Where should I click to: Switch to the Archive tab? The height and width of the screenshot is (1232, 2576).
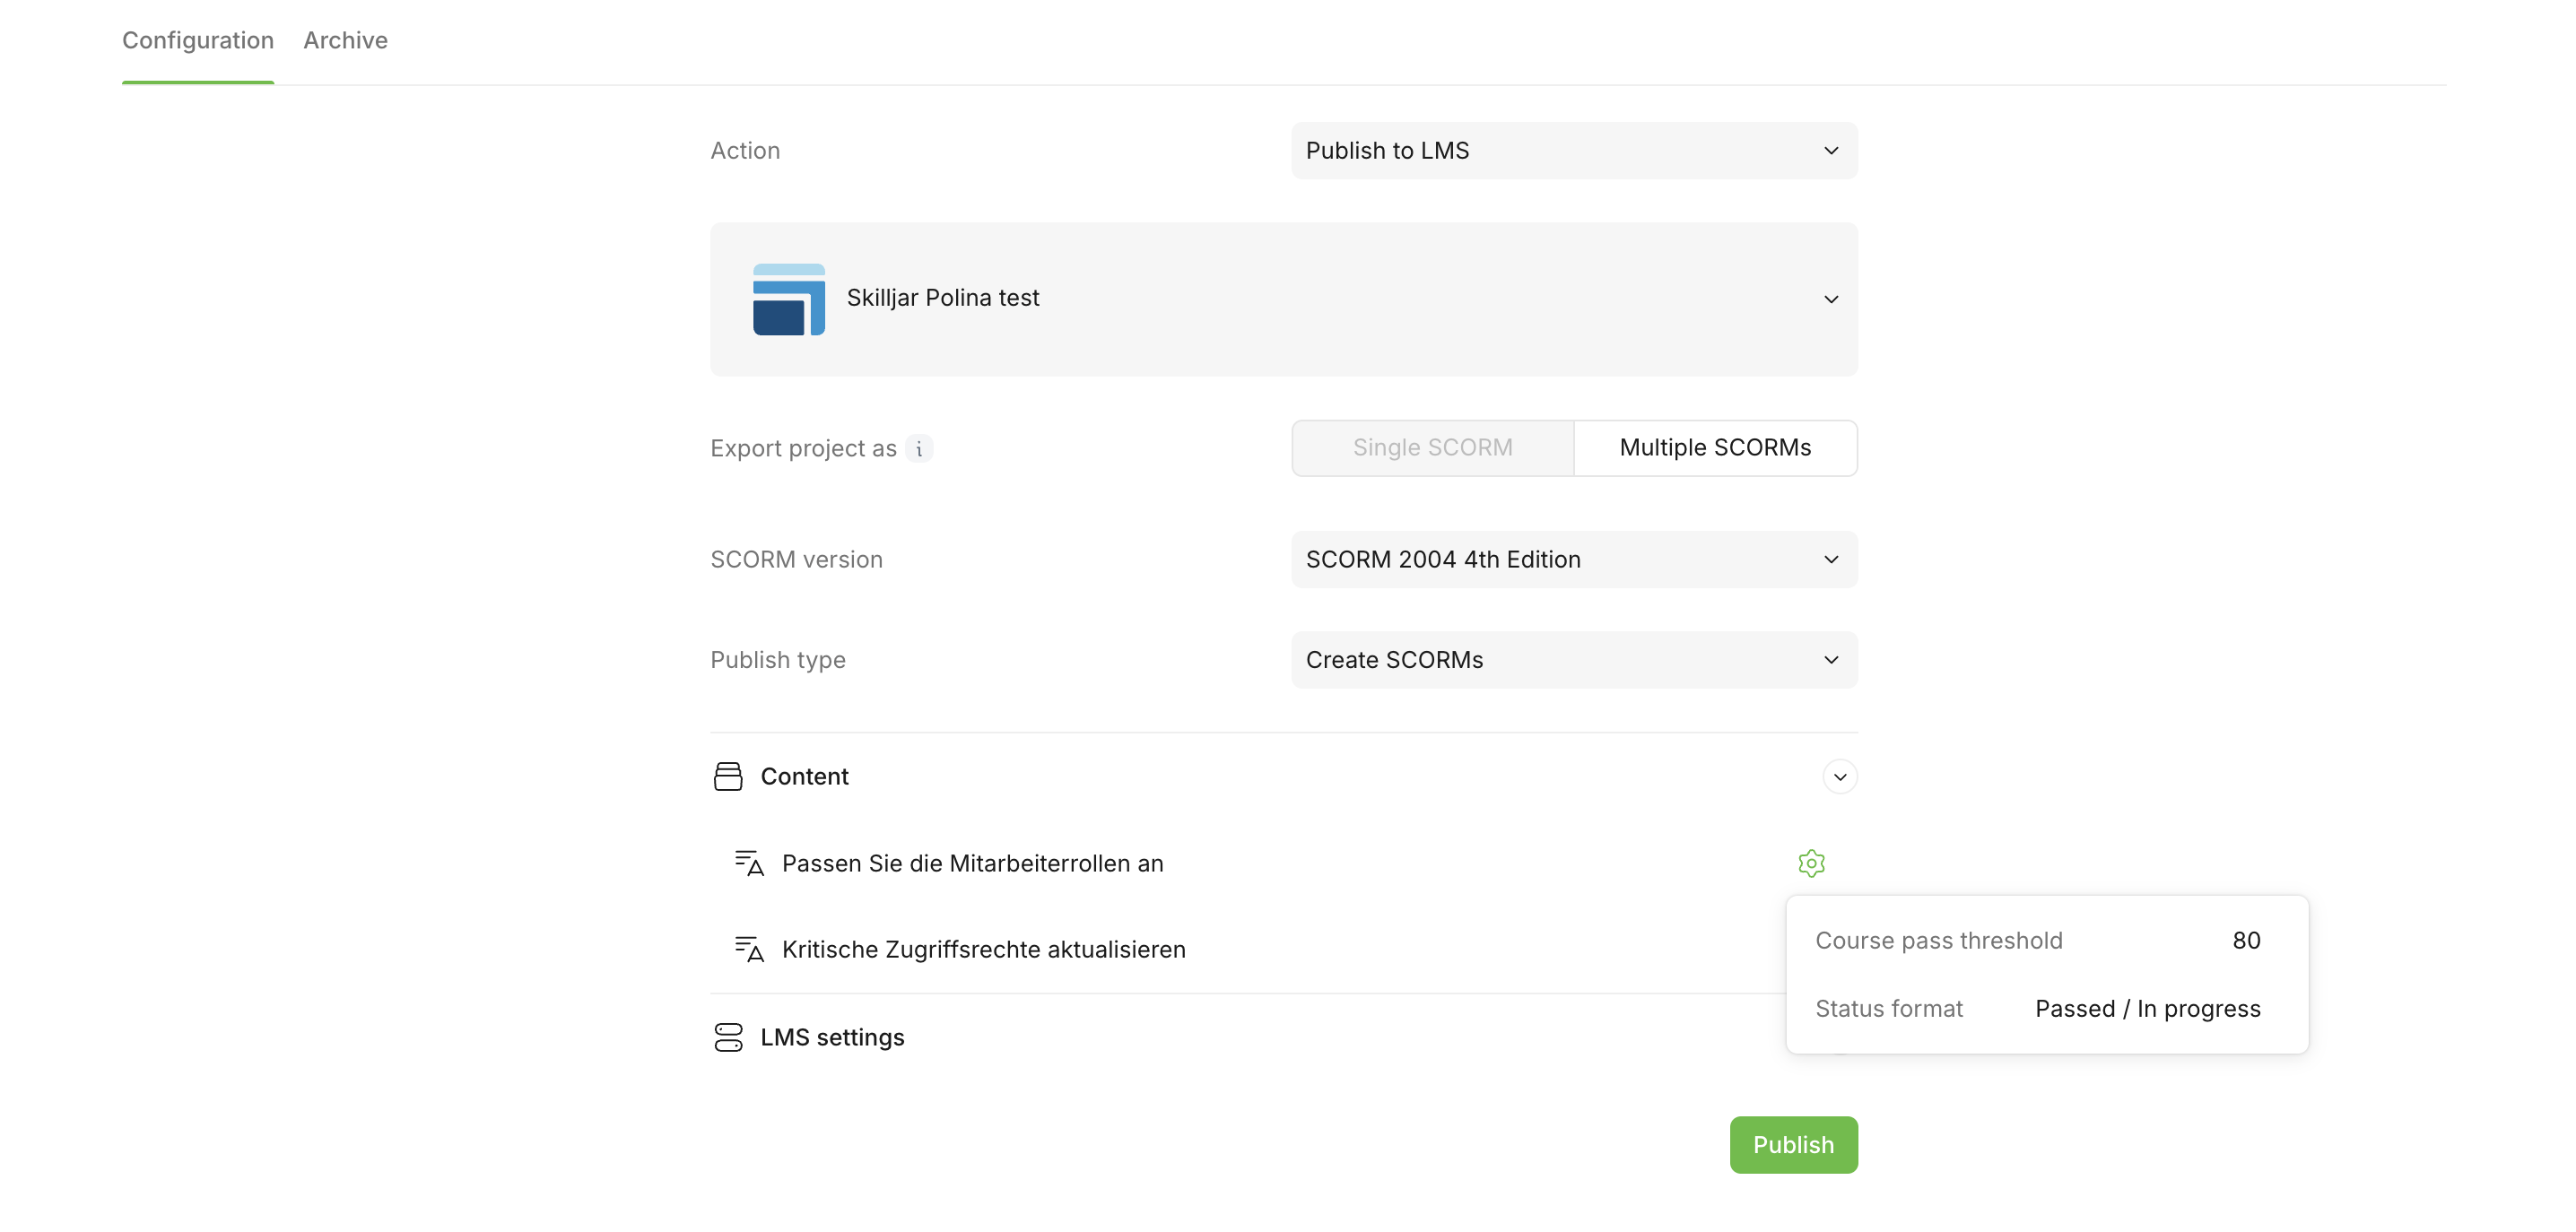coord(345,40)
